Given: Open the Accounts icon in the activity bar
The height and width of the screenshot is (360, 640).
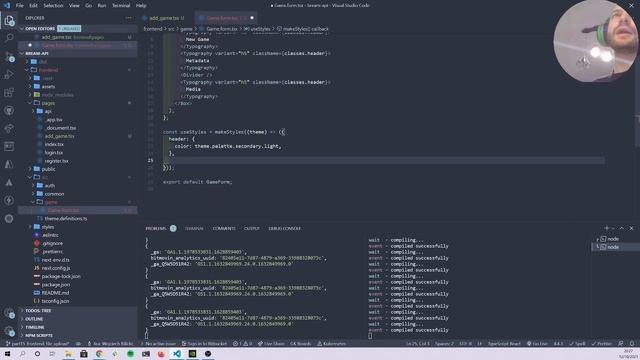Looking at the screenshot, I should 9,313.
